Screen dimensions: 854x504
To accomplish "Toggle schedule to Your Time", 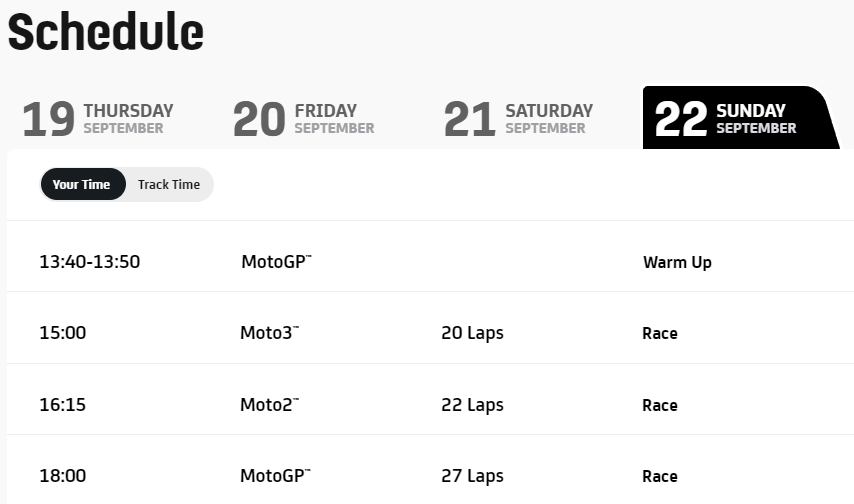I will [x=82, y=185].
